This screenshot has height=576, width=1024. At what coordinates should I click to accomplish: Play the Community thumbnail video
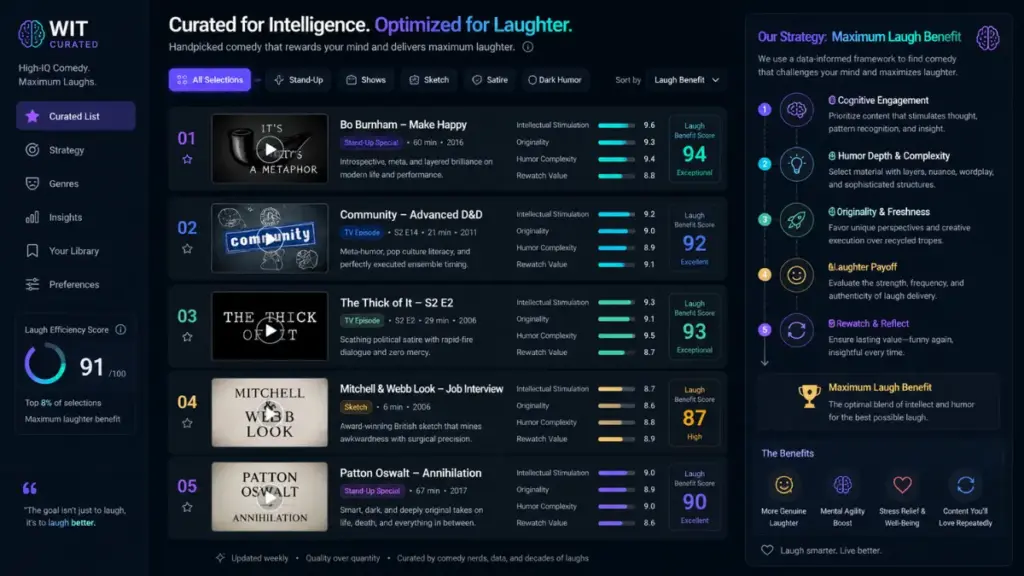(x=270, y=238)
